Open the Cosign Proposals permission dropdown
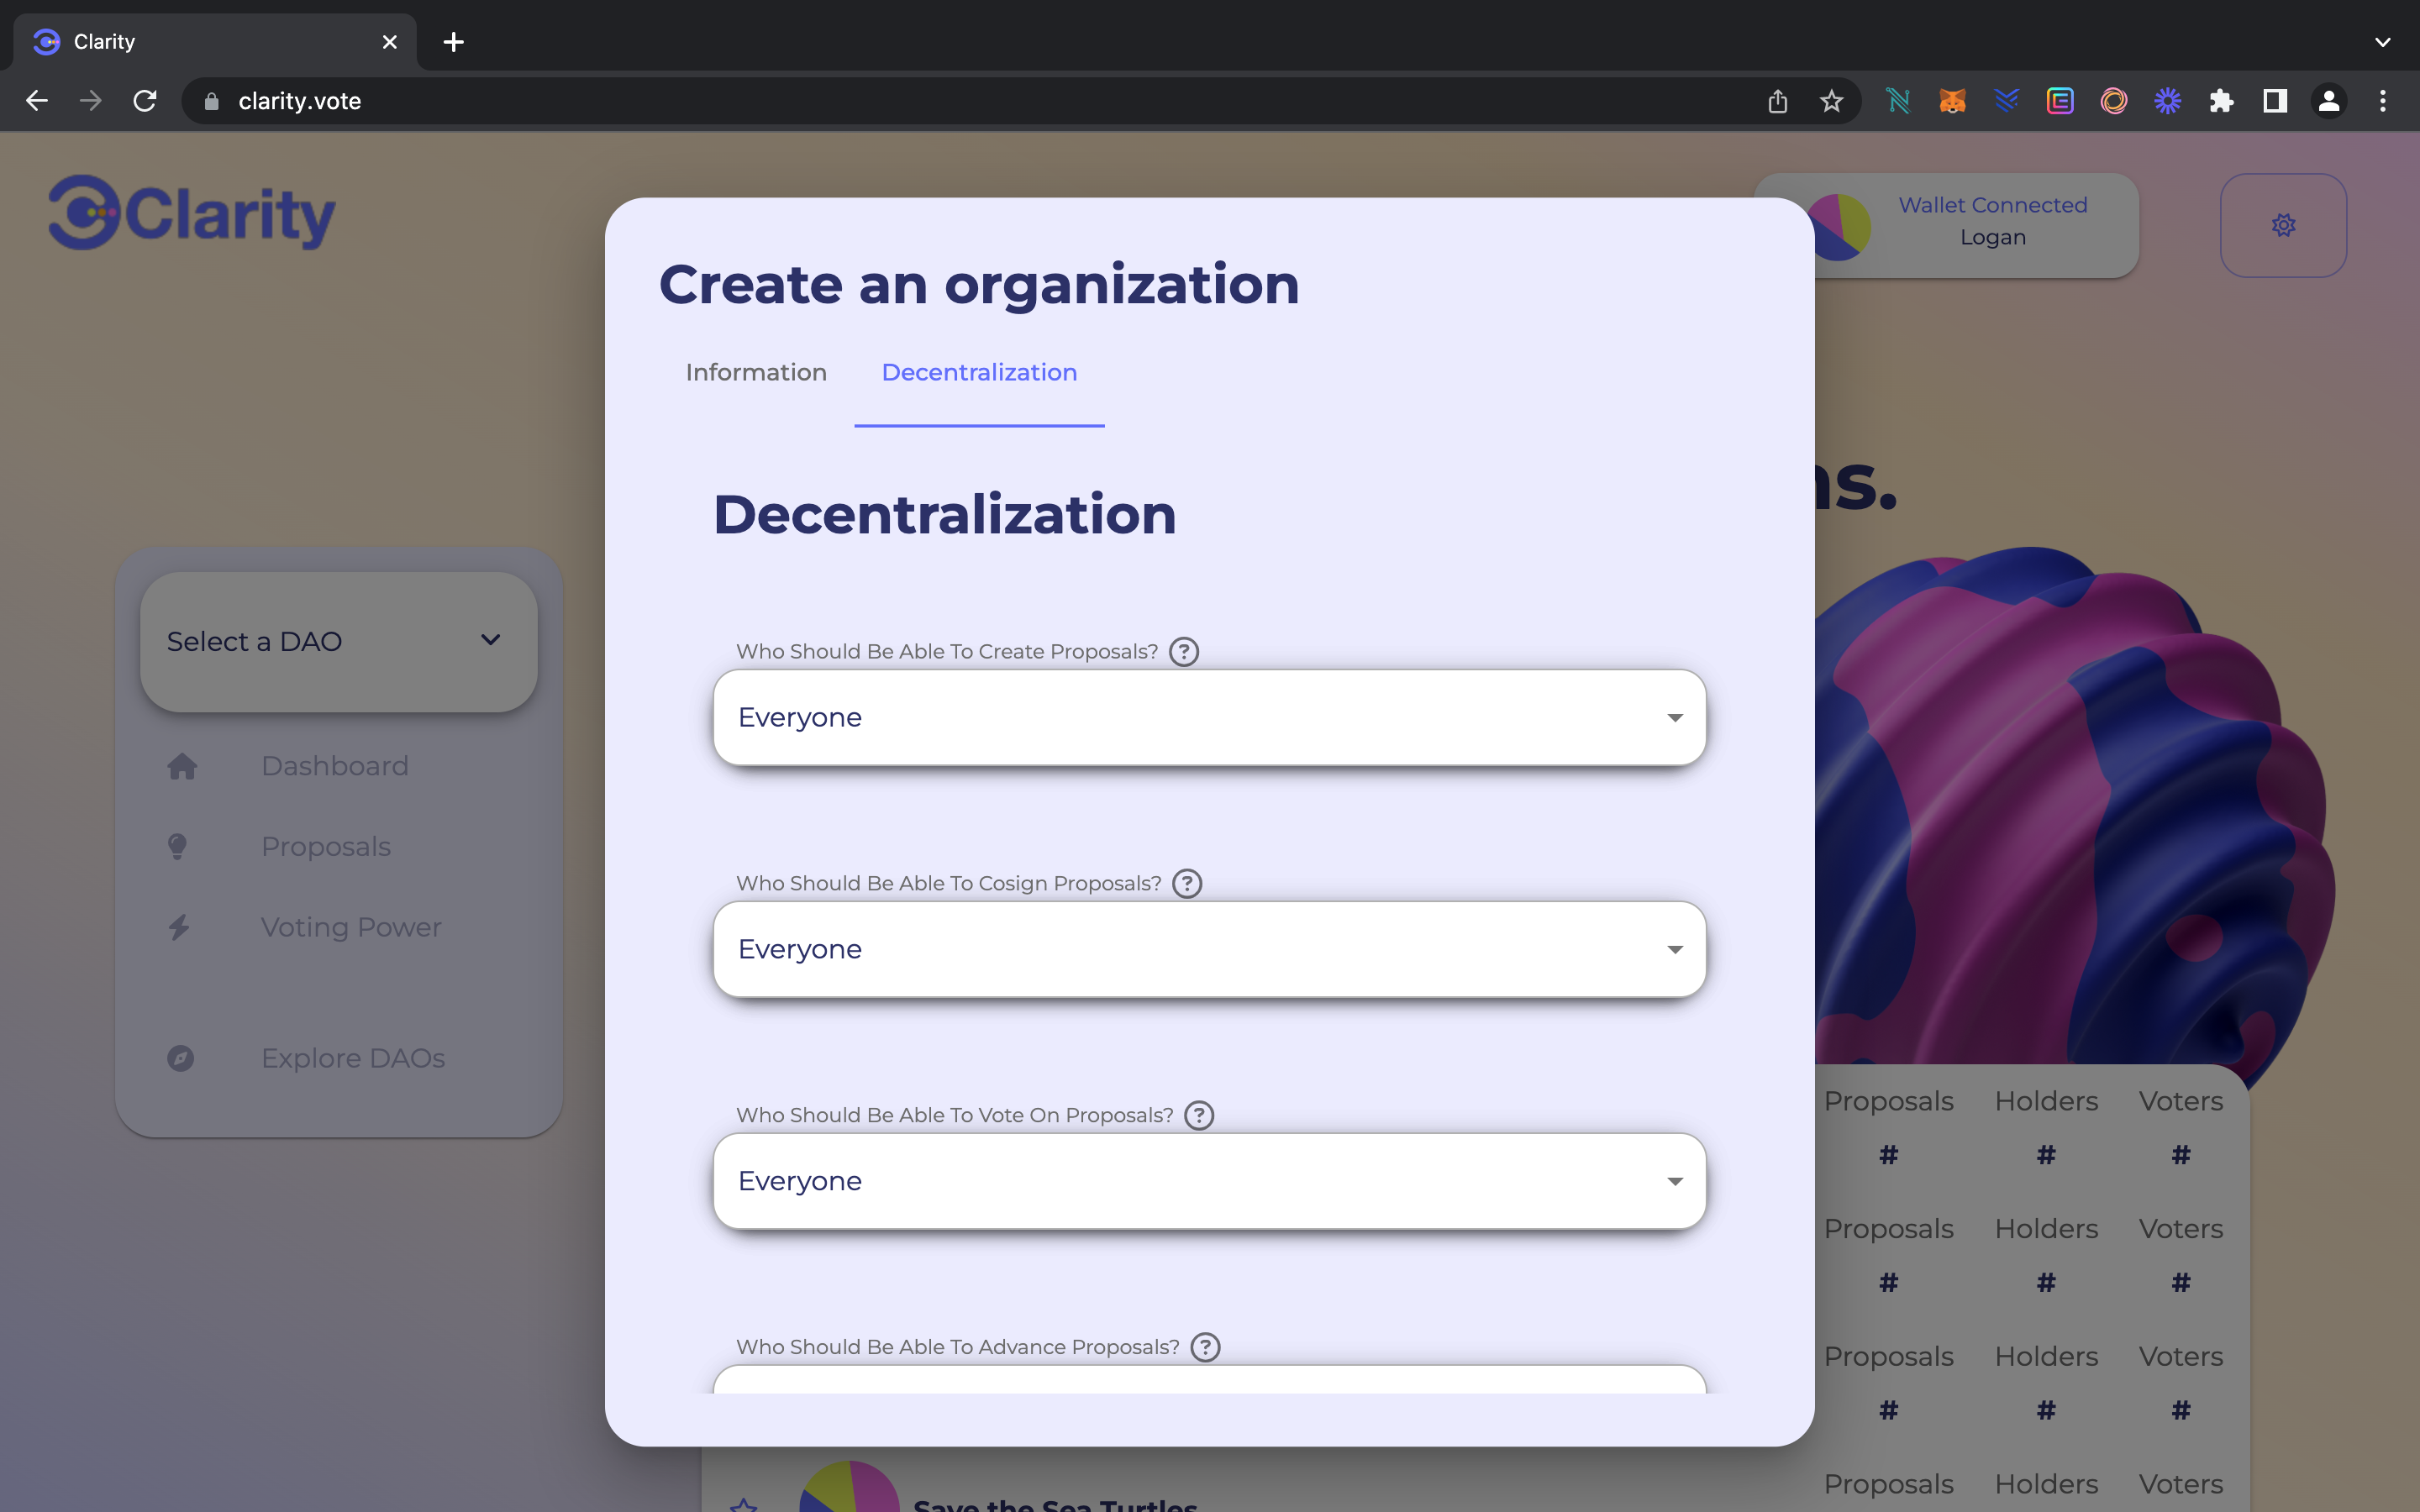 click(x=1209, y=949)
